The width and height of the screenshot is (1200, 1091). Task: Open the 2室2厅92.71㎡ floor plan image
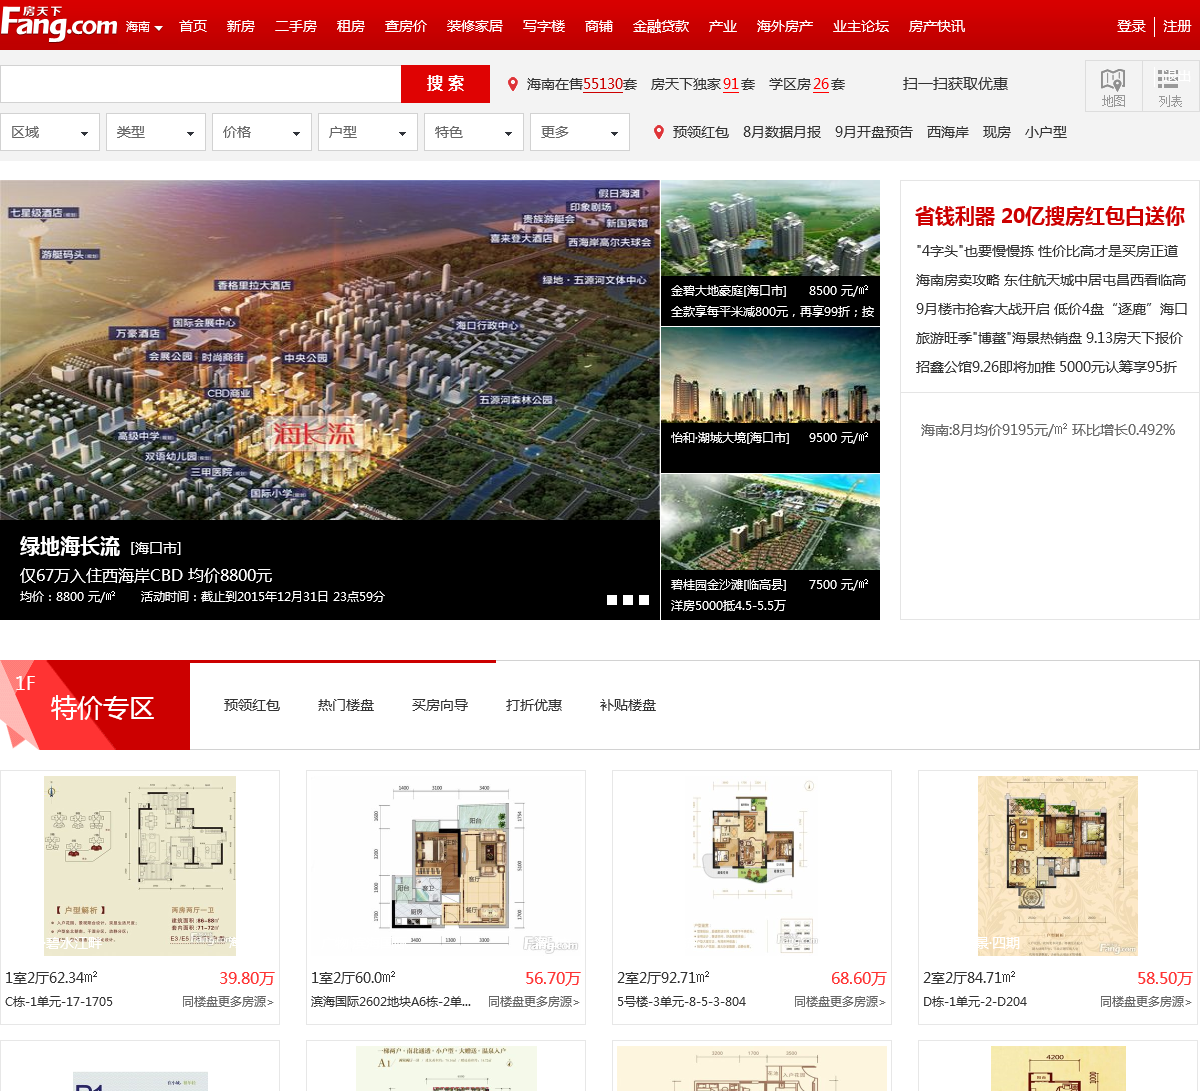[752, 866]
